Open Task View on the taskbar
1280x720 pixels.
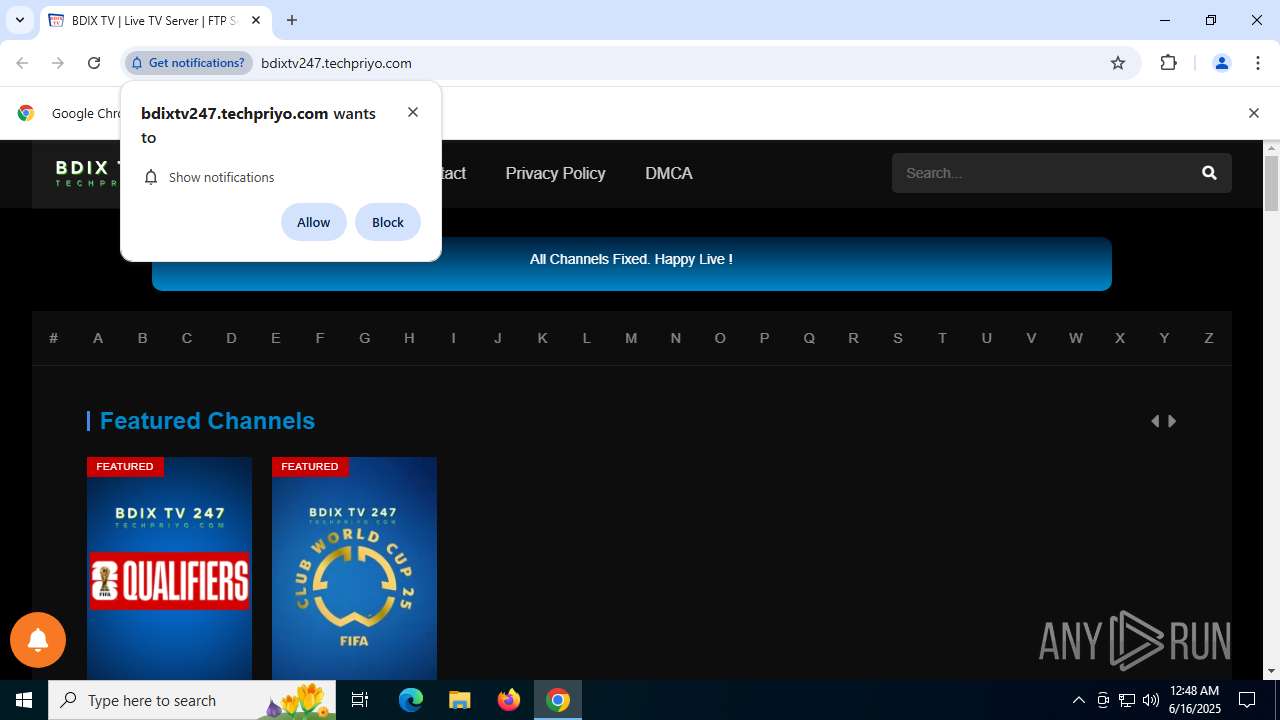click(360, 700)
